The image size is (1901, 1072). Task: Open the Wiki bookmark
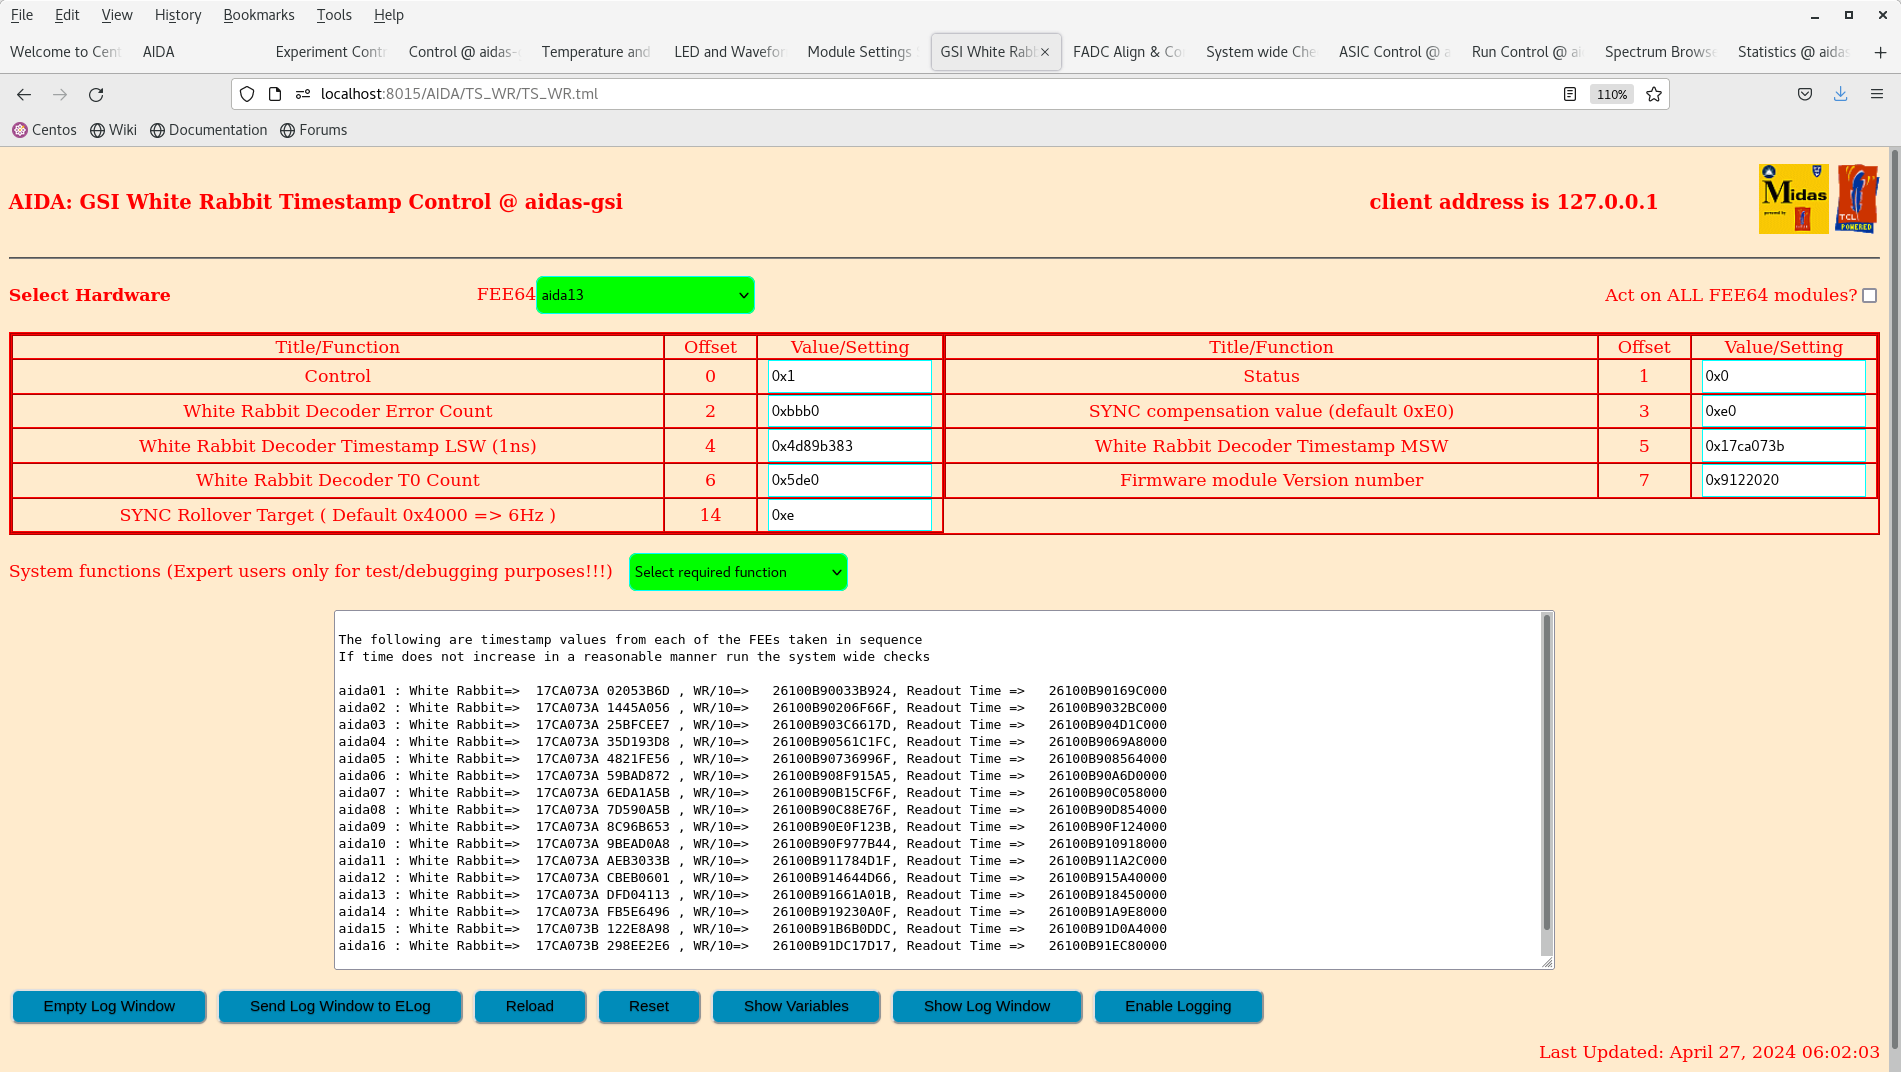pos(113,130)
